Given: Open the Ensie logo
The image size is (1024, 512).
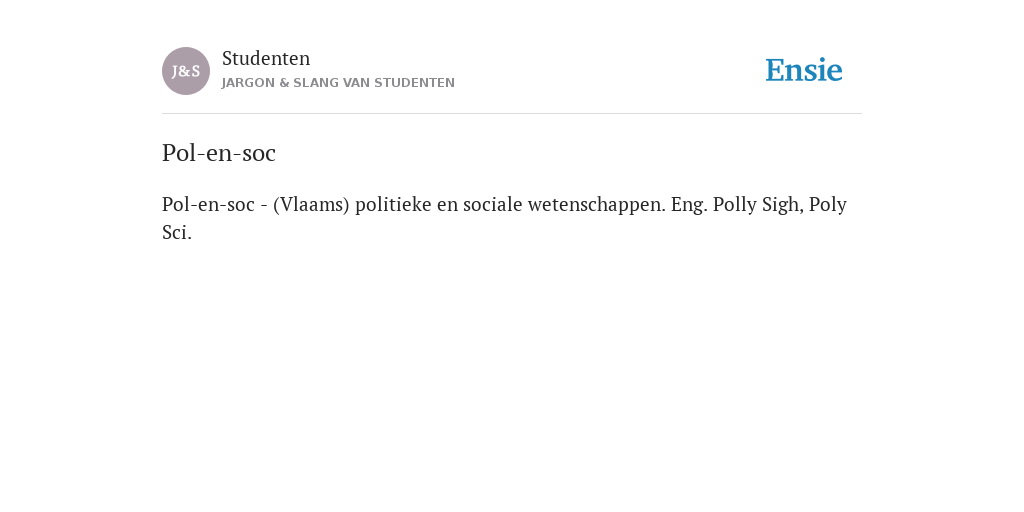Looking at the screenshot, I should click(804, 70).
